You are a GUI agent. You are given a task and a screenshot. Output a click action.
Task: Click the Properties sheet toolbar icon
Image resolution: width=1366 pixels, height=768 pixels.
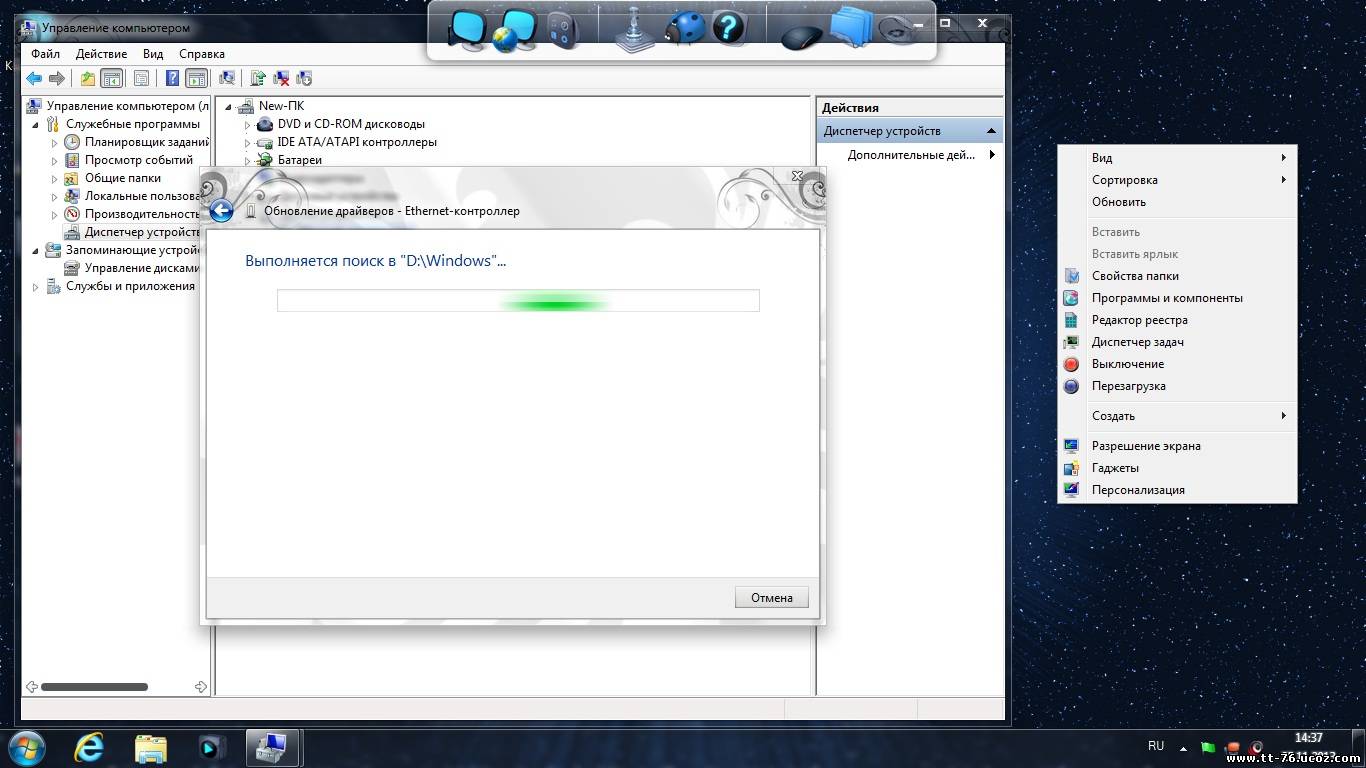click(x=141, y=78)
